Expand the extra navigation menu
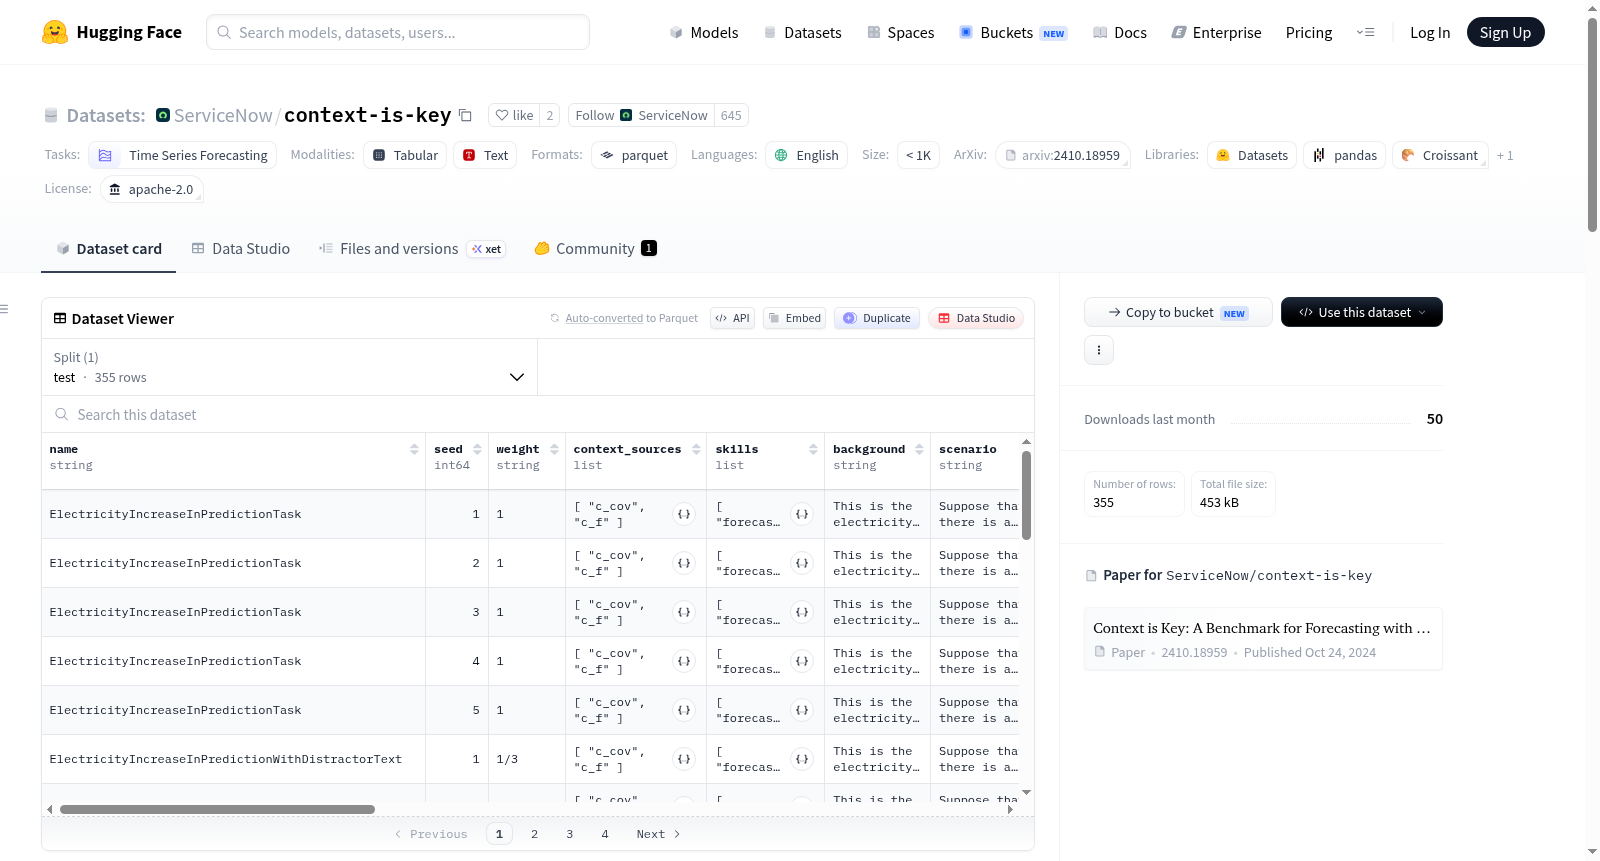Image resolution: width=1600 pixels, height=861 pixels. (1365, 32)
